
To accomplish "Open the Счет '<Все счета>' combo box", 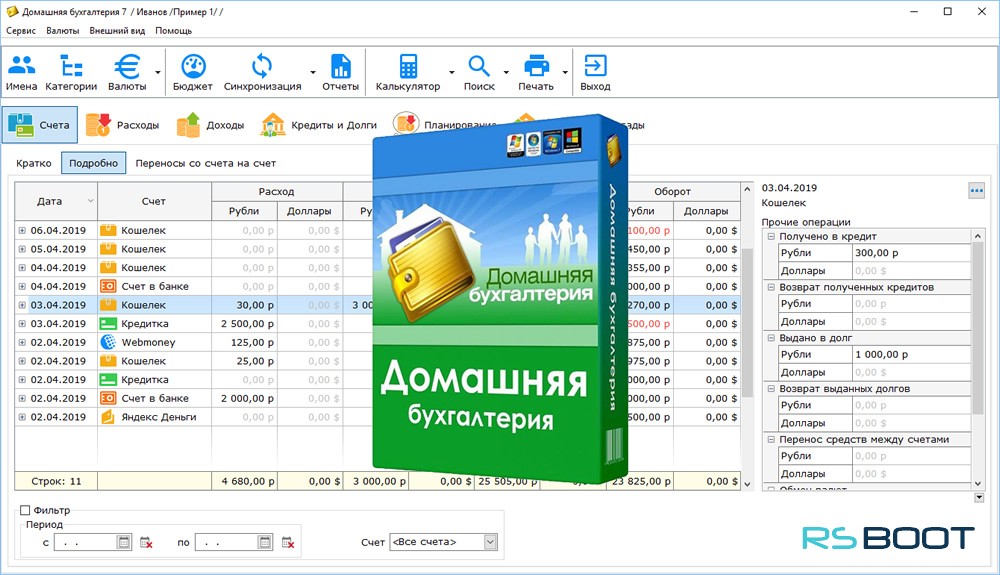I will point(443,542).
